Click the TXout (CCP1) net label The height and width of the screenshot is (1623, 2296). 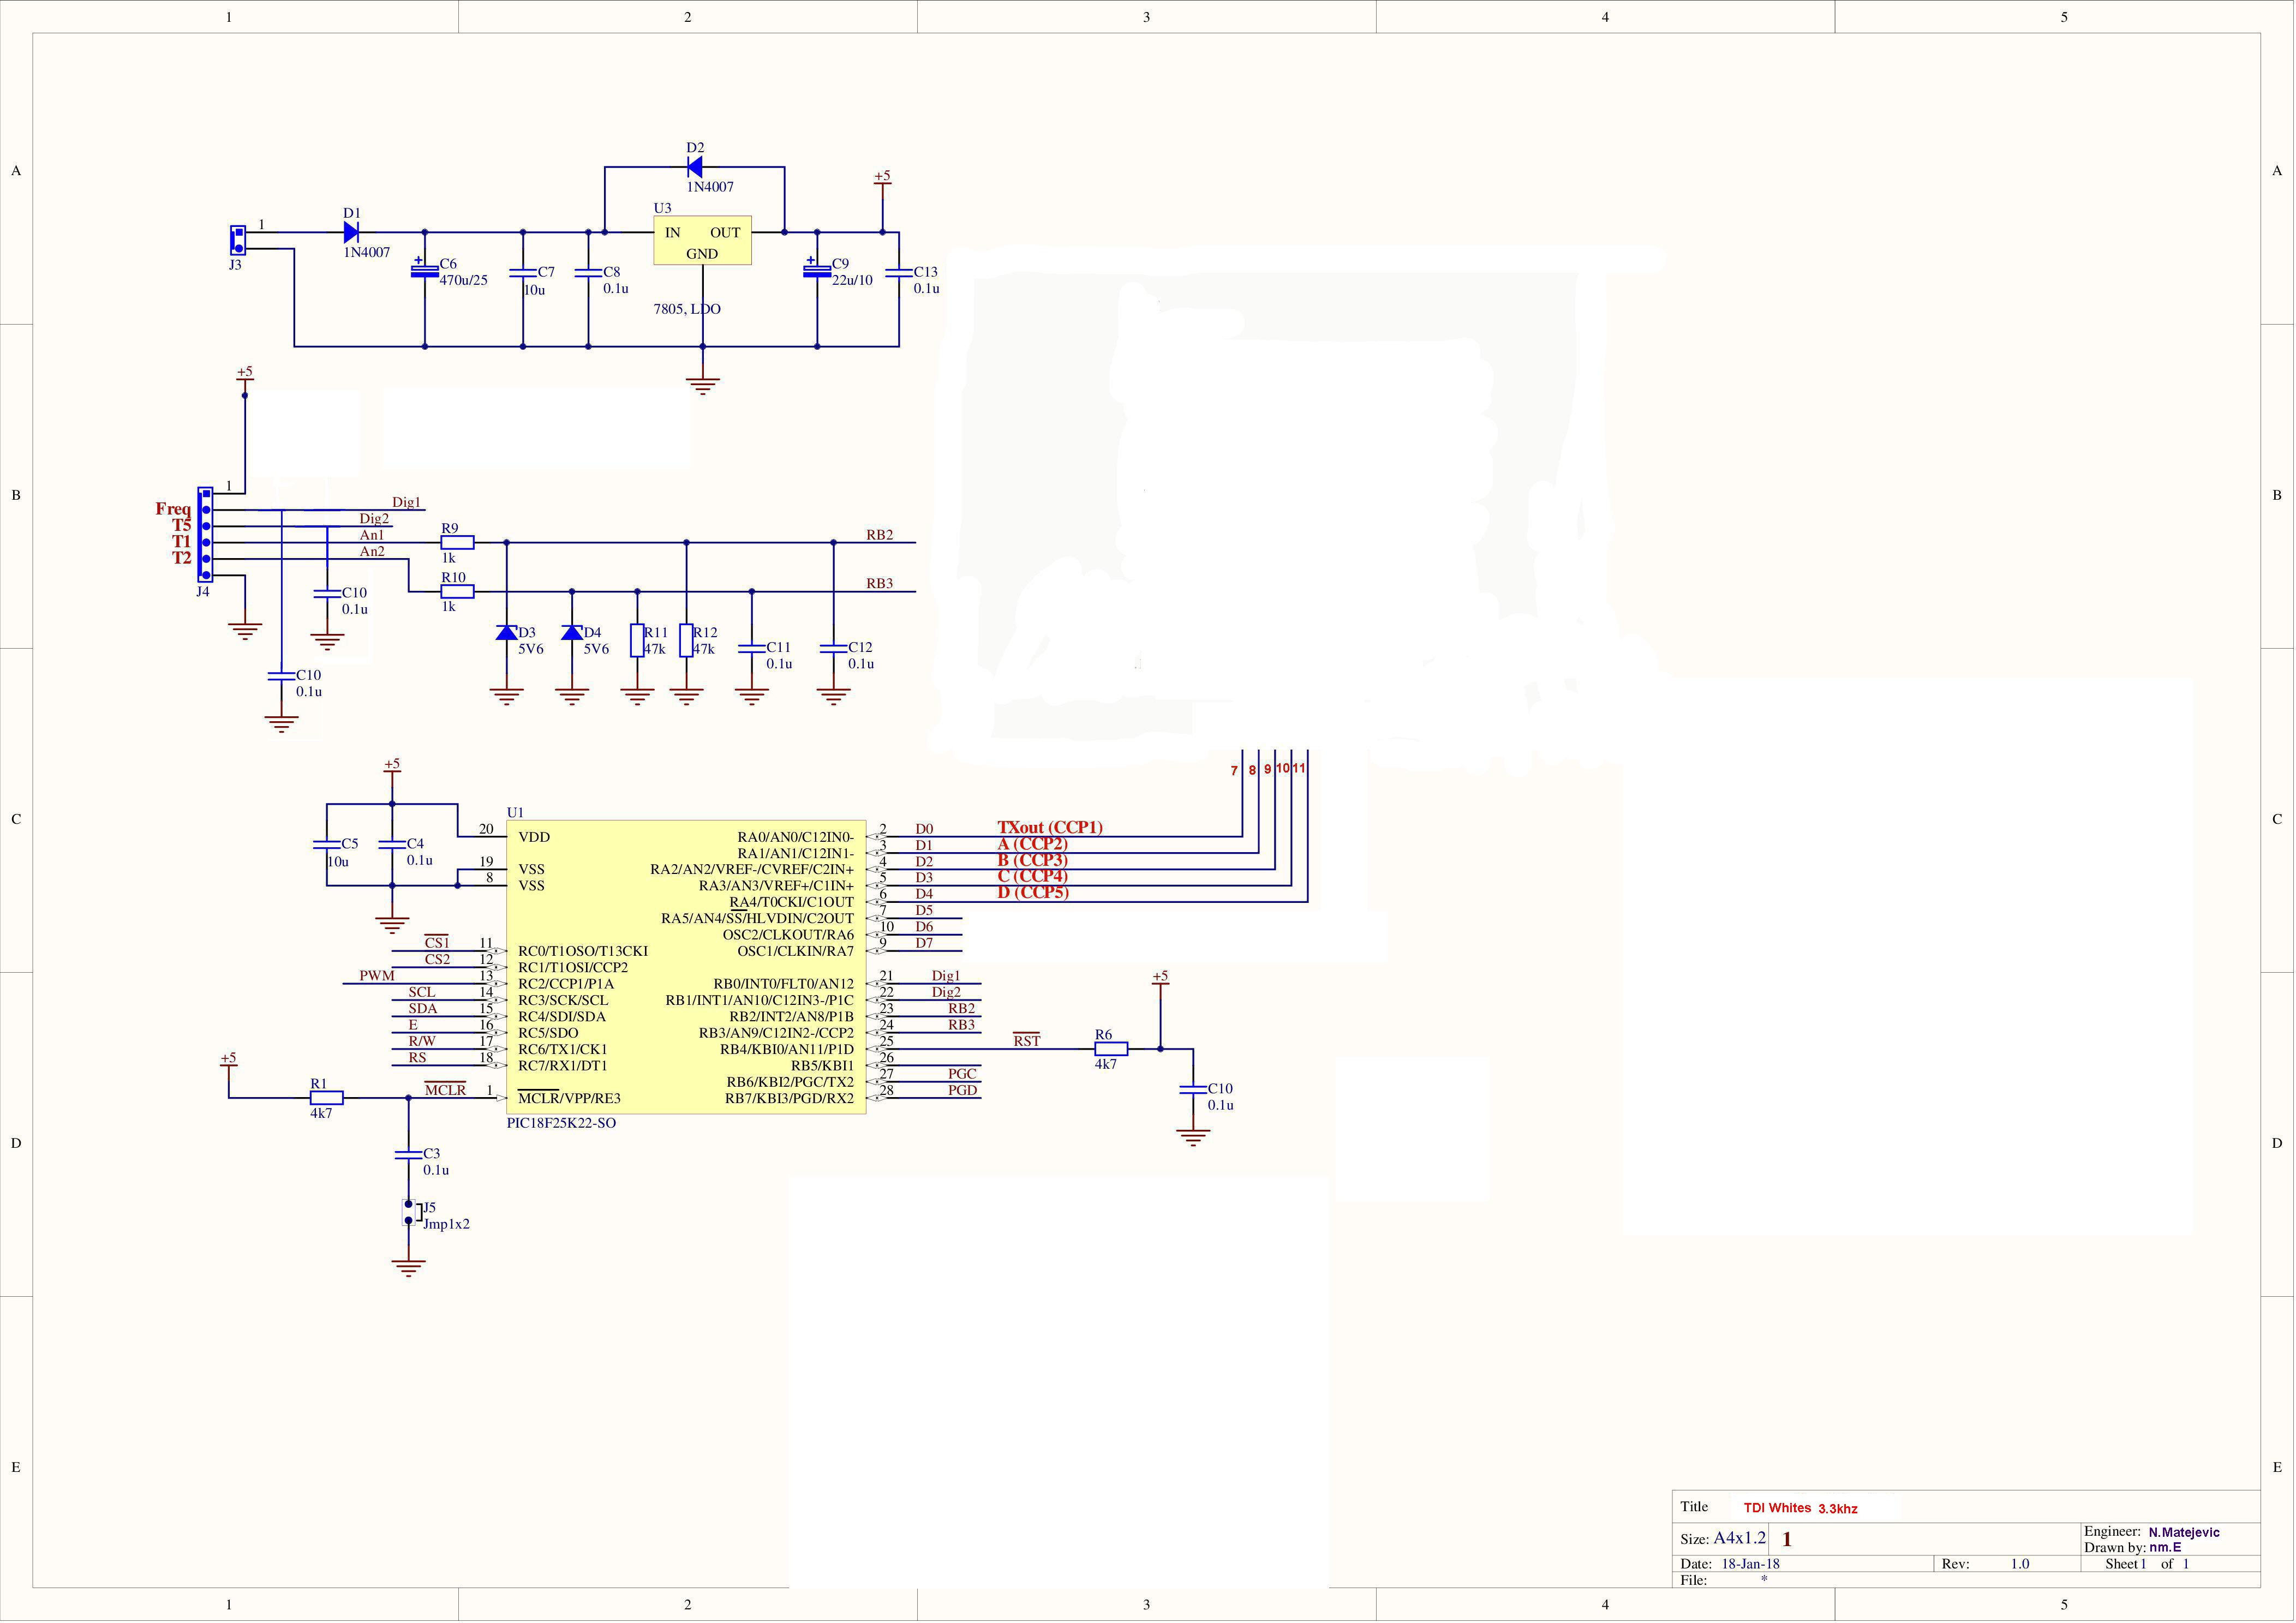(x=1049, y=828)
